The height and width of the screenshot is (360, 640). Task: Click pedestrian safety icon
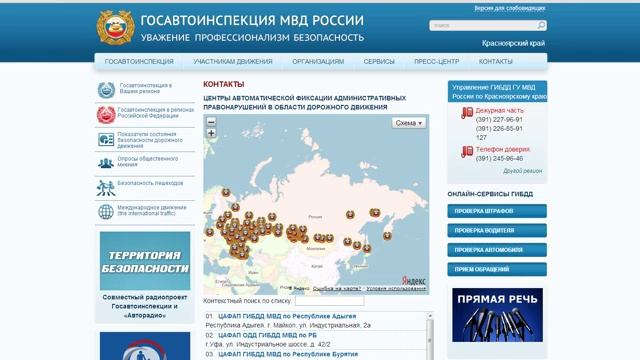(106, 188)
